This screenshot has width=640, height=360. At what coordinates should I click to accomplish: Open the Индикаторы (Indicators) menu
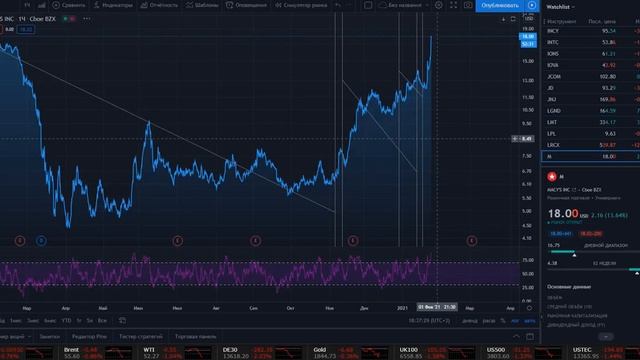113,5
